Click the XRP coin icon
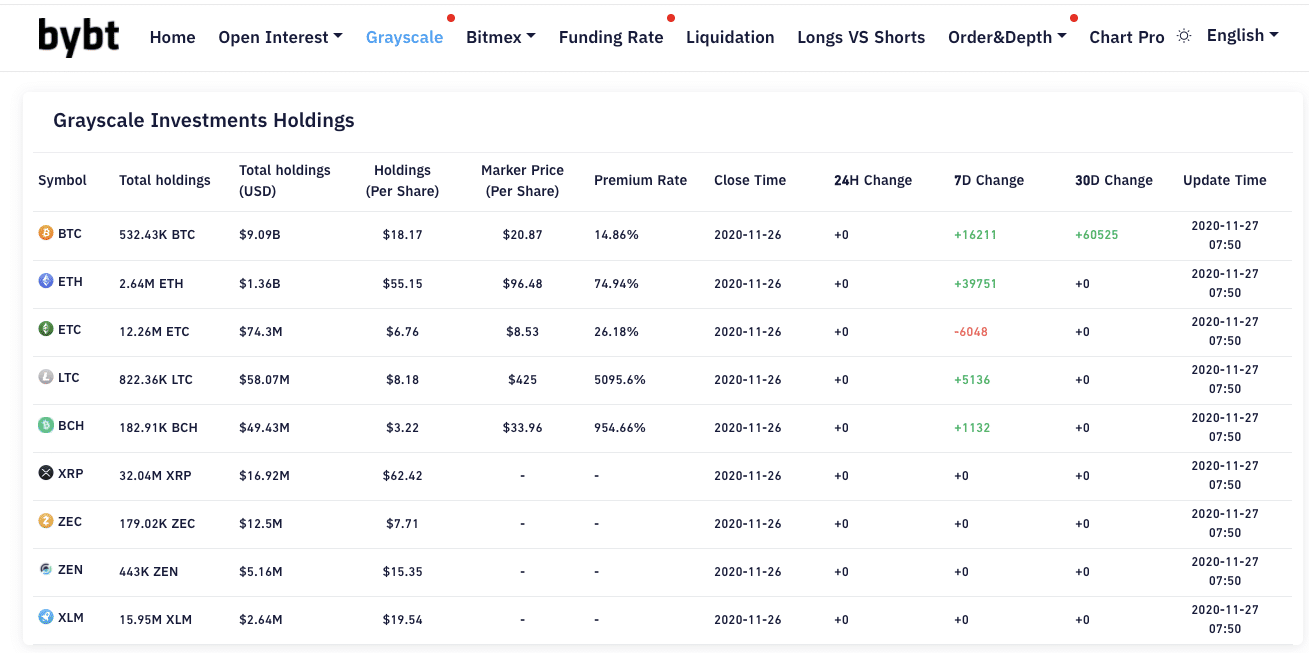 click(45, 473)
